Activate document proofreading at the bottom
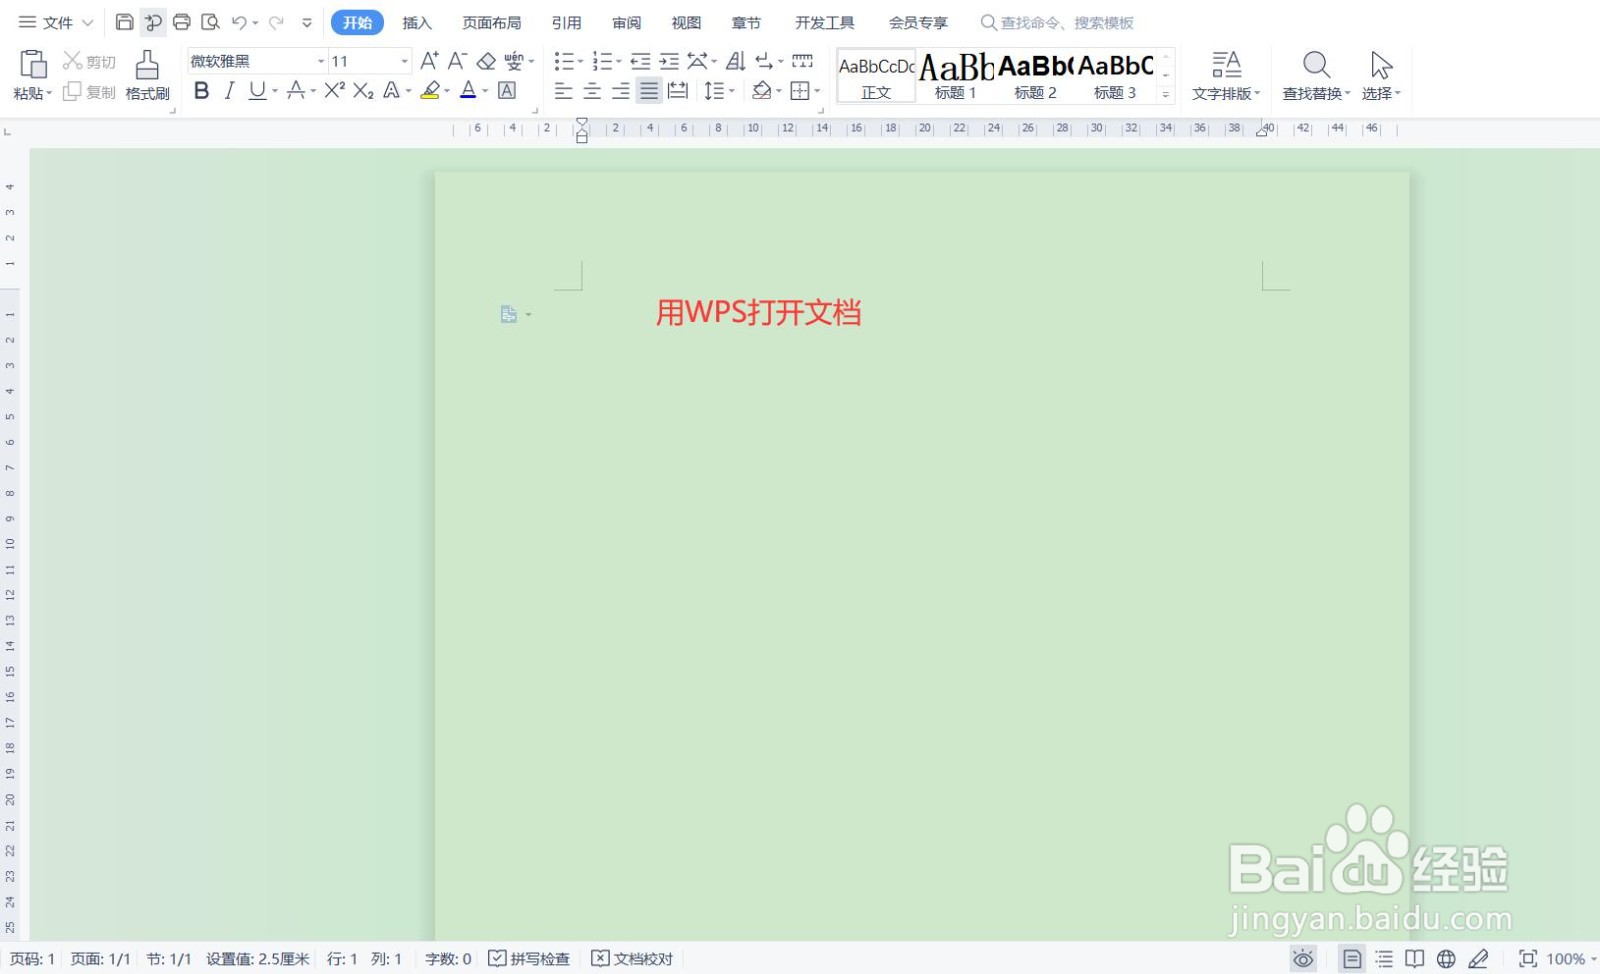The height and width of the screenshot is (974, 1600). click(x=632, y=958)
